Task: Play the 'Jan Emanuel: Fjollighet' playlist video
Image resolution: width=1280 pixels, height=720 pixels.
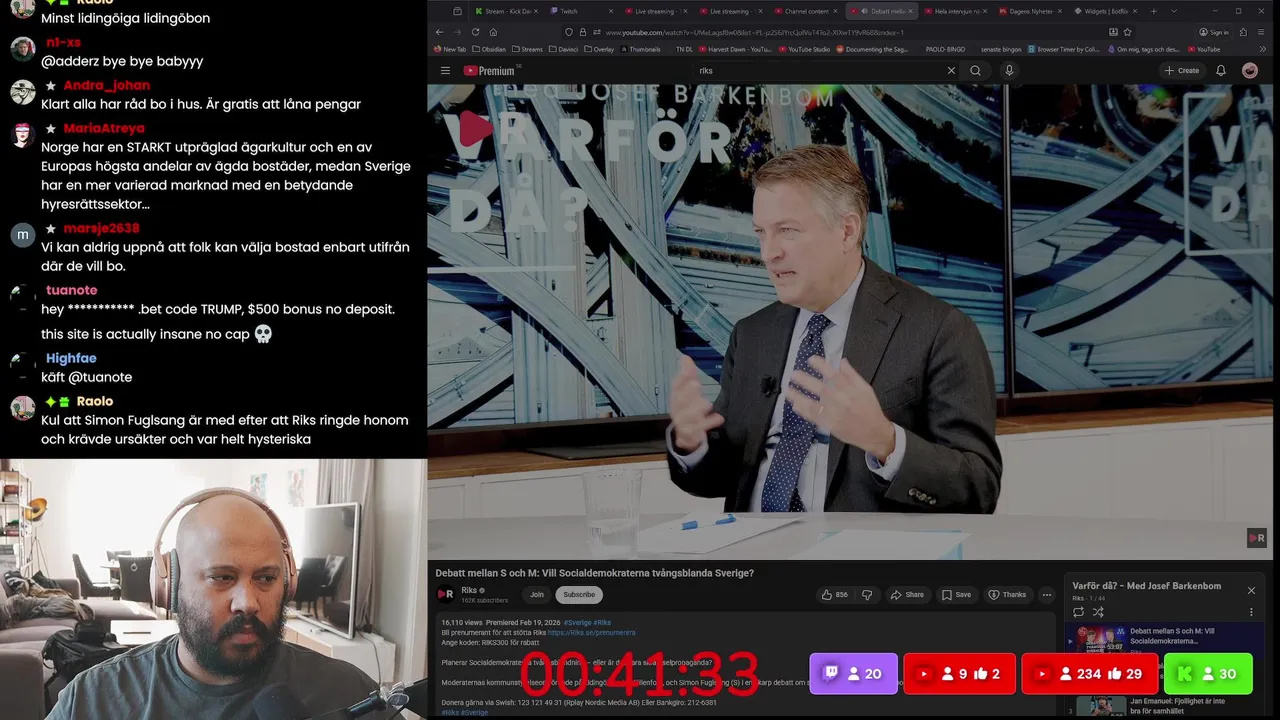Action: 1165,705
